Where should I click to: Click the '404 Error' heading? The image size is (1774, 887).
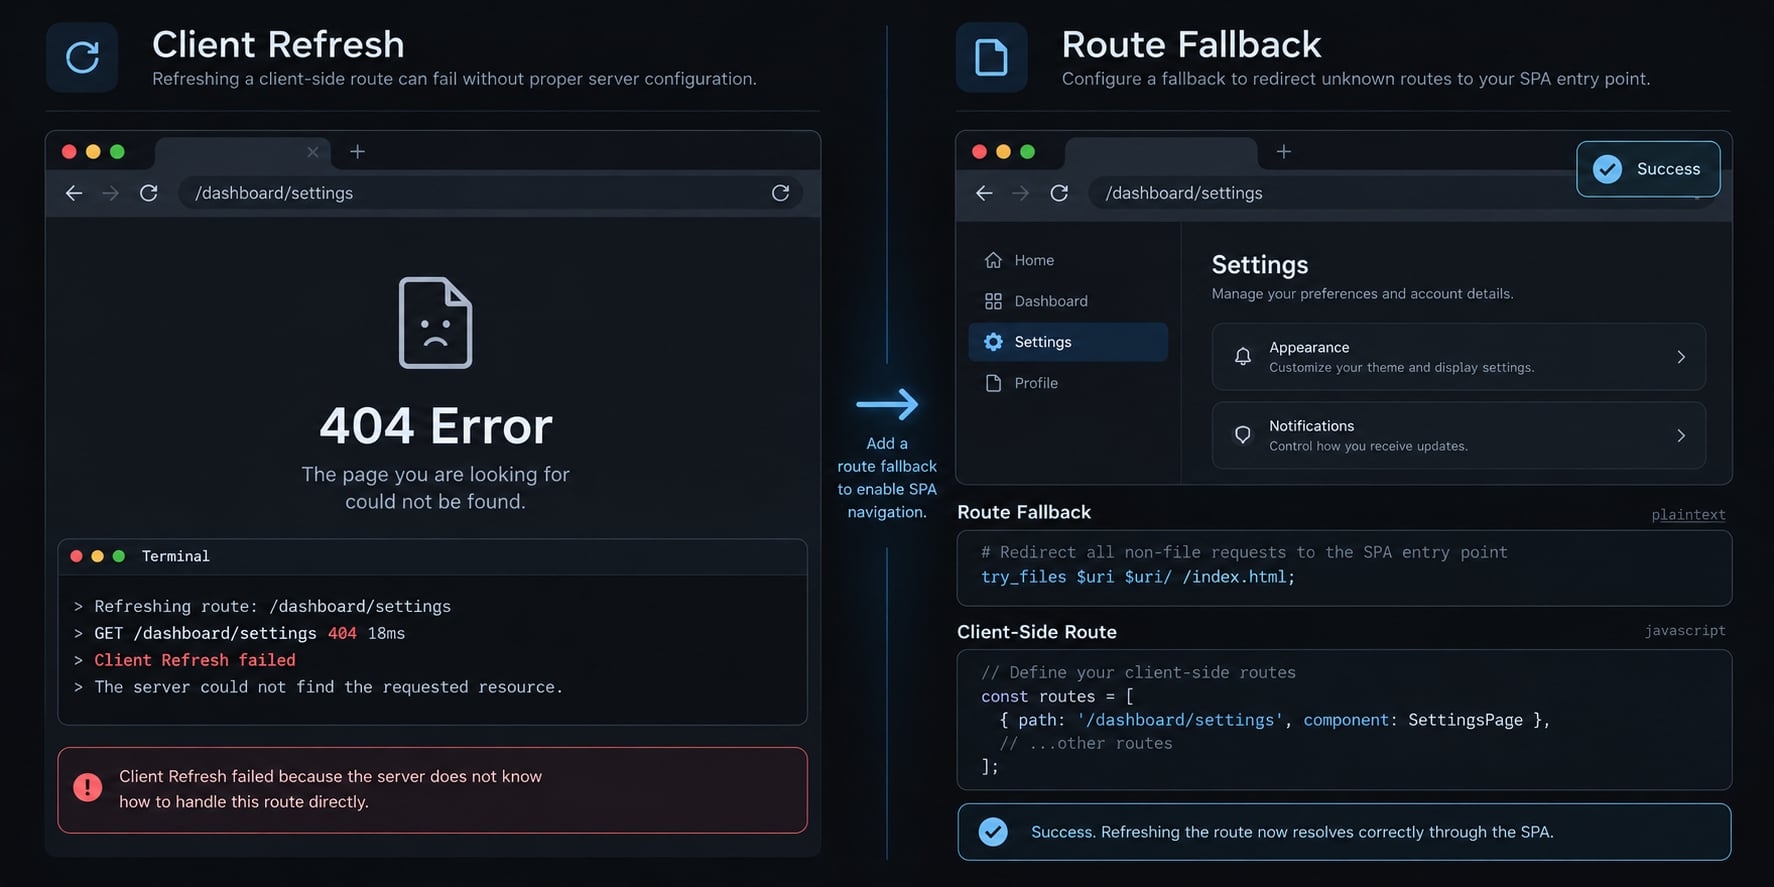pyautogui.click(x=436, y=426)
